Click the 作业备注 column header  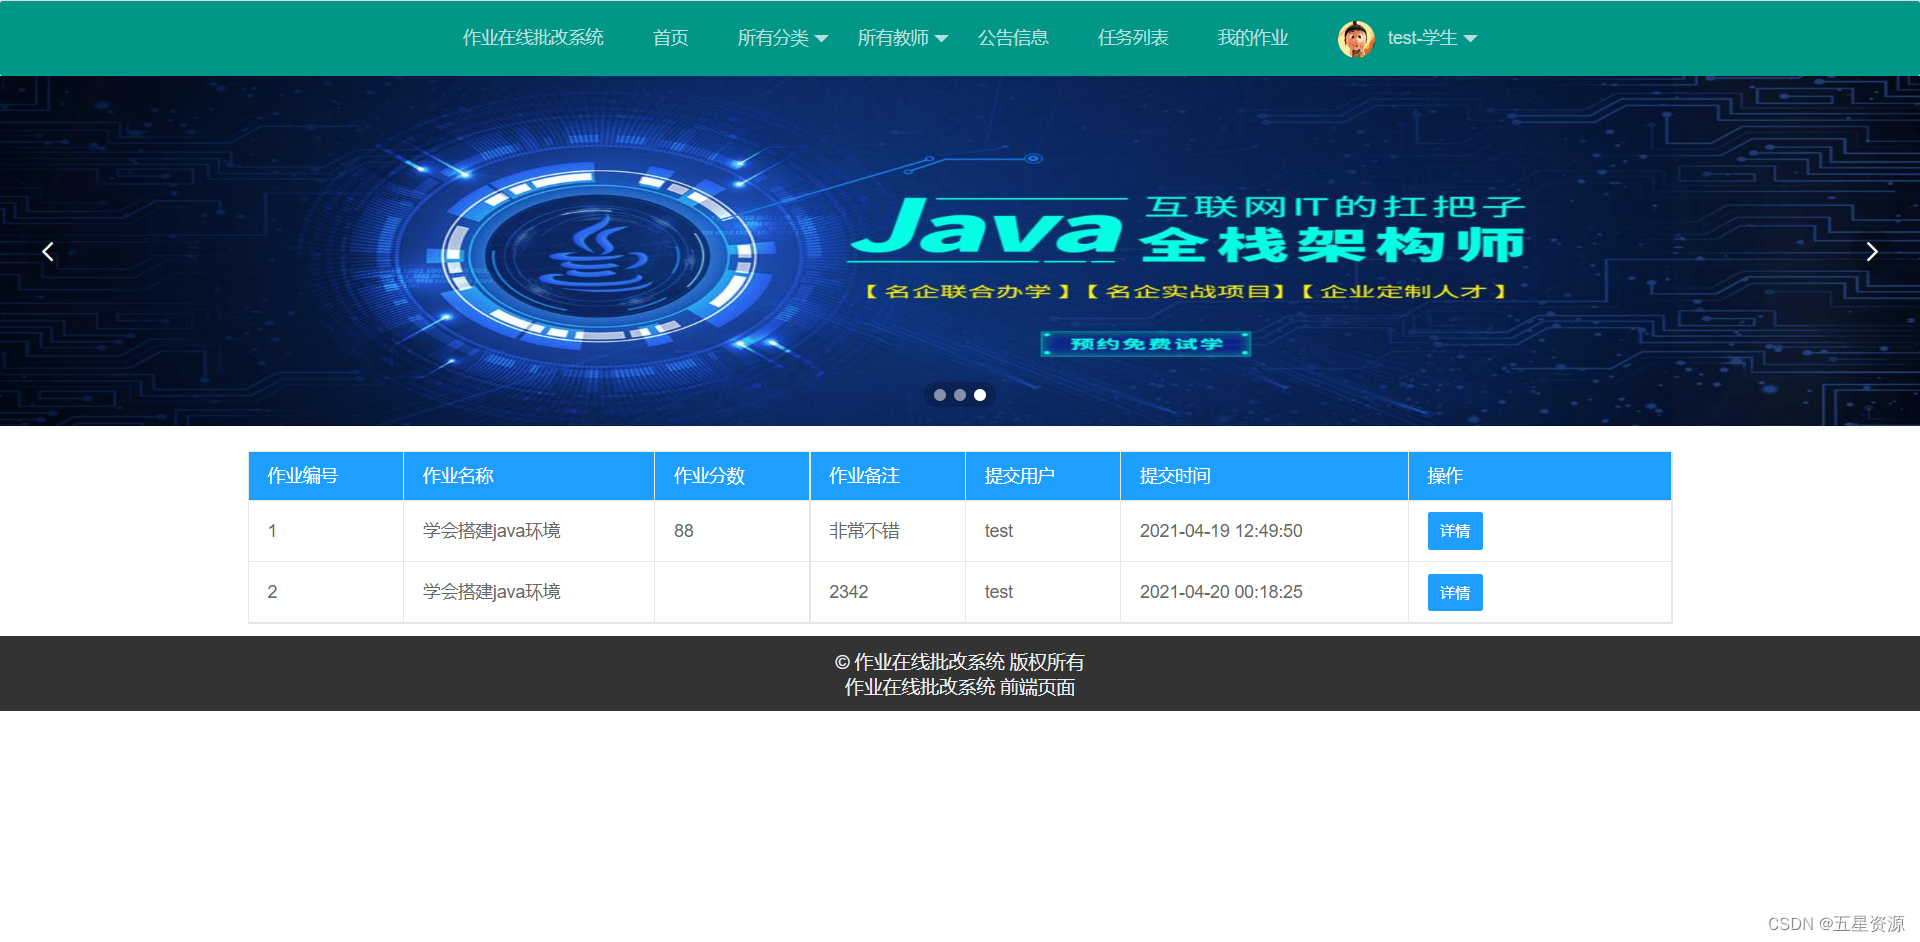pyautogui.click(x=888, y=476)
